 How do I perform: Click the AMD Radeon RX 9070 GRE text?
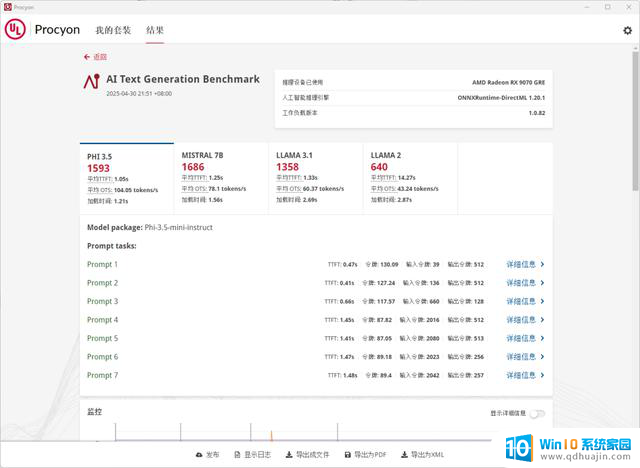[509, 82]
